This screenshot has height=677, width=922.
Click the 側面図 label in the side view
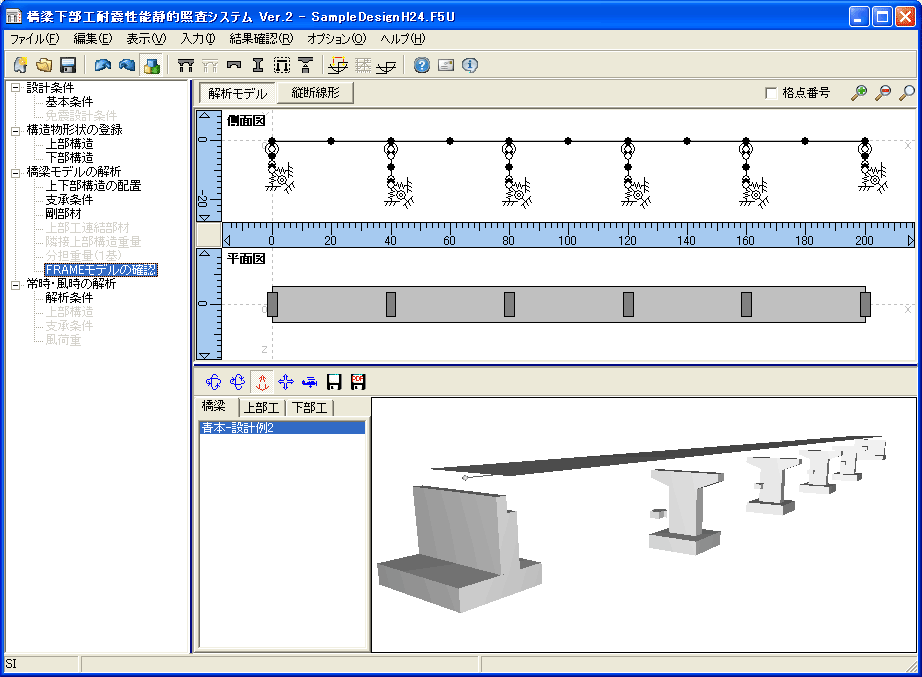(246, 121)
